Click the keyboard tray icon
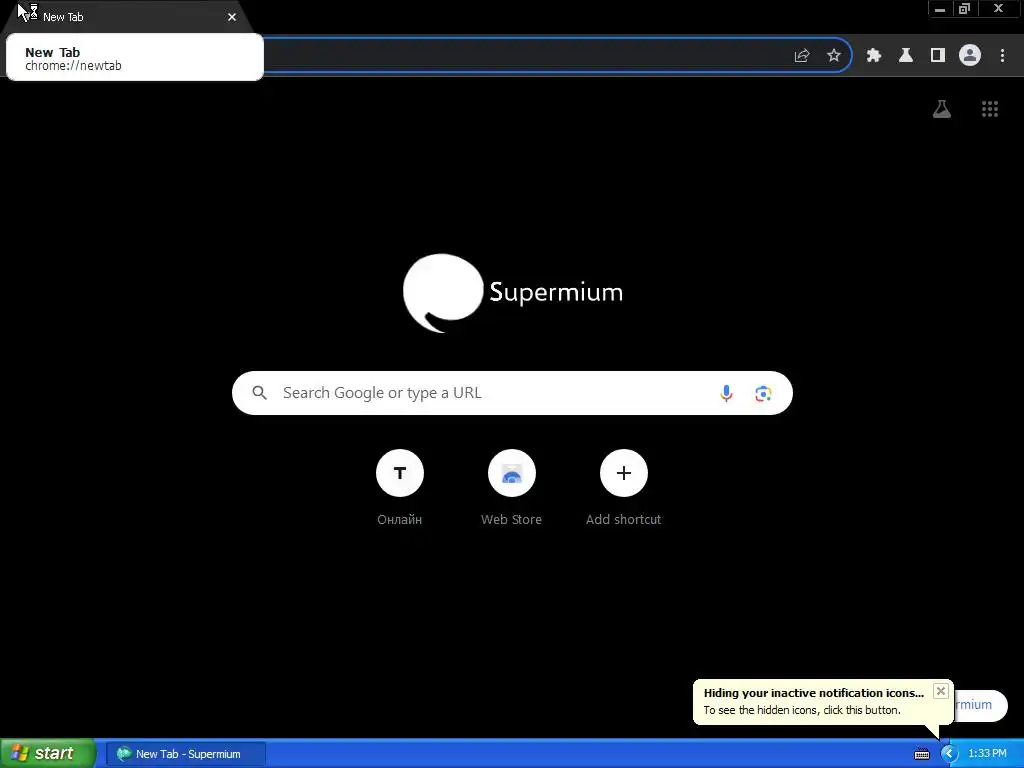The height and width of the screenshot is (768, 1024). point(921,754)
